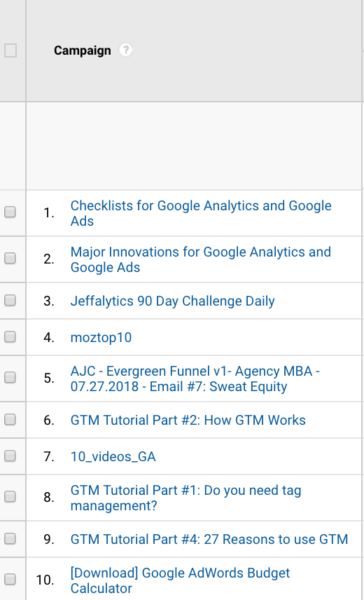Tick the Jeffalytics 90 Day Challenge checkbox

(x=10, y=301)
